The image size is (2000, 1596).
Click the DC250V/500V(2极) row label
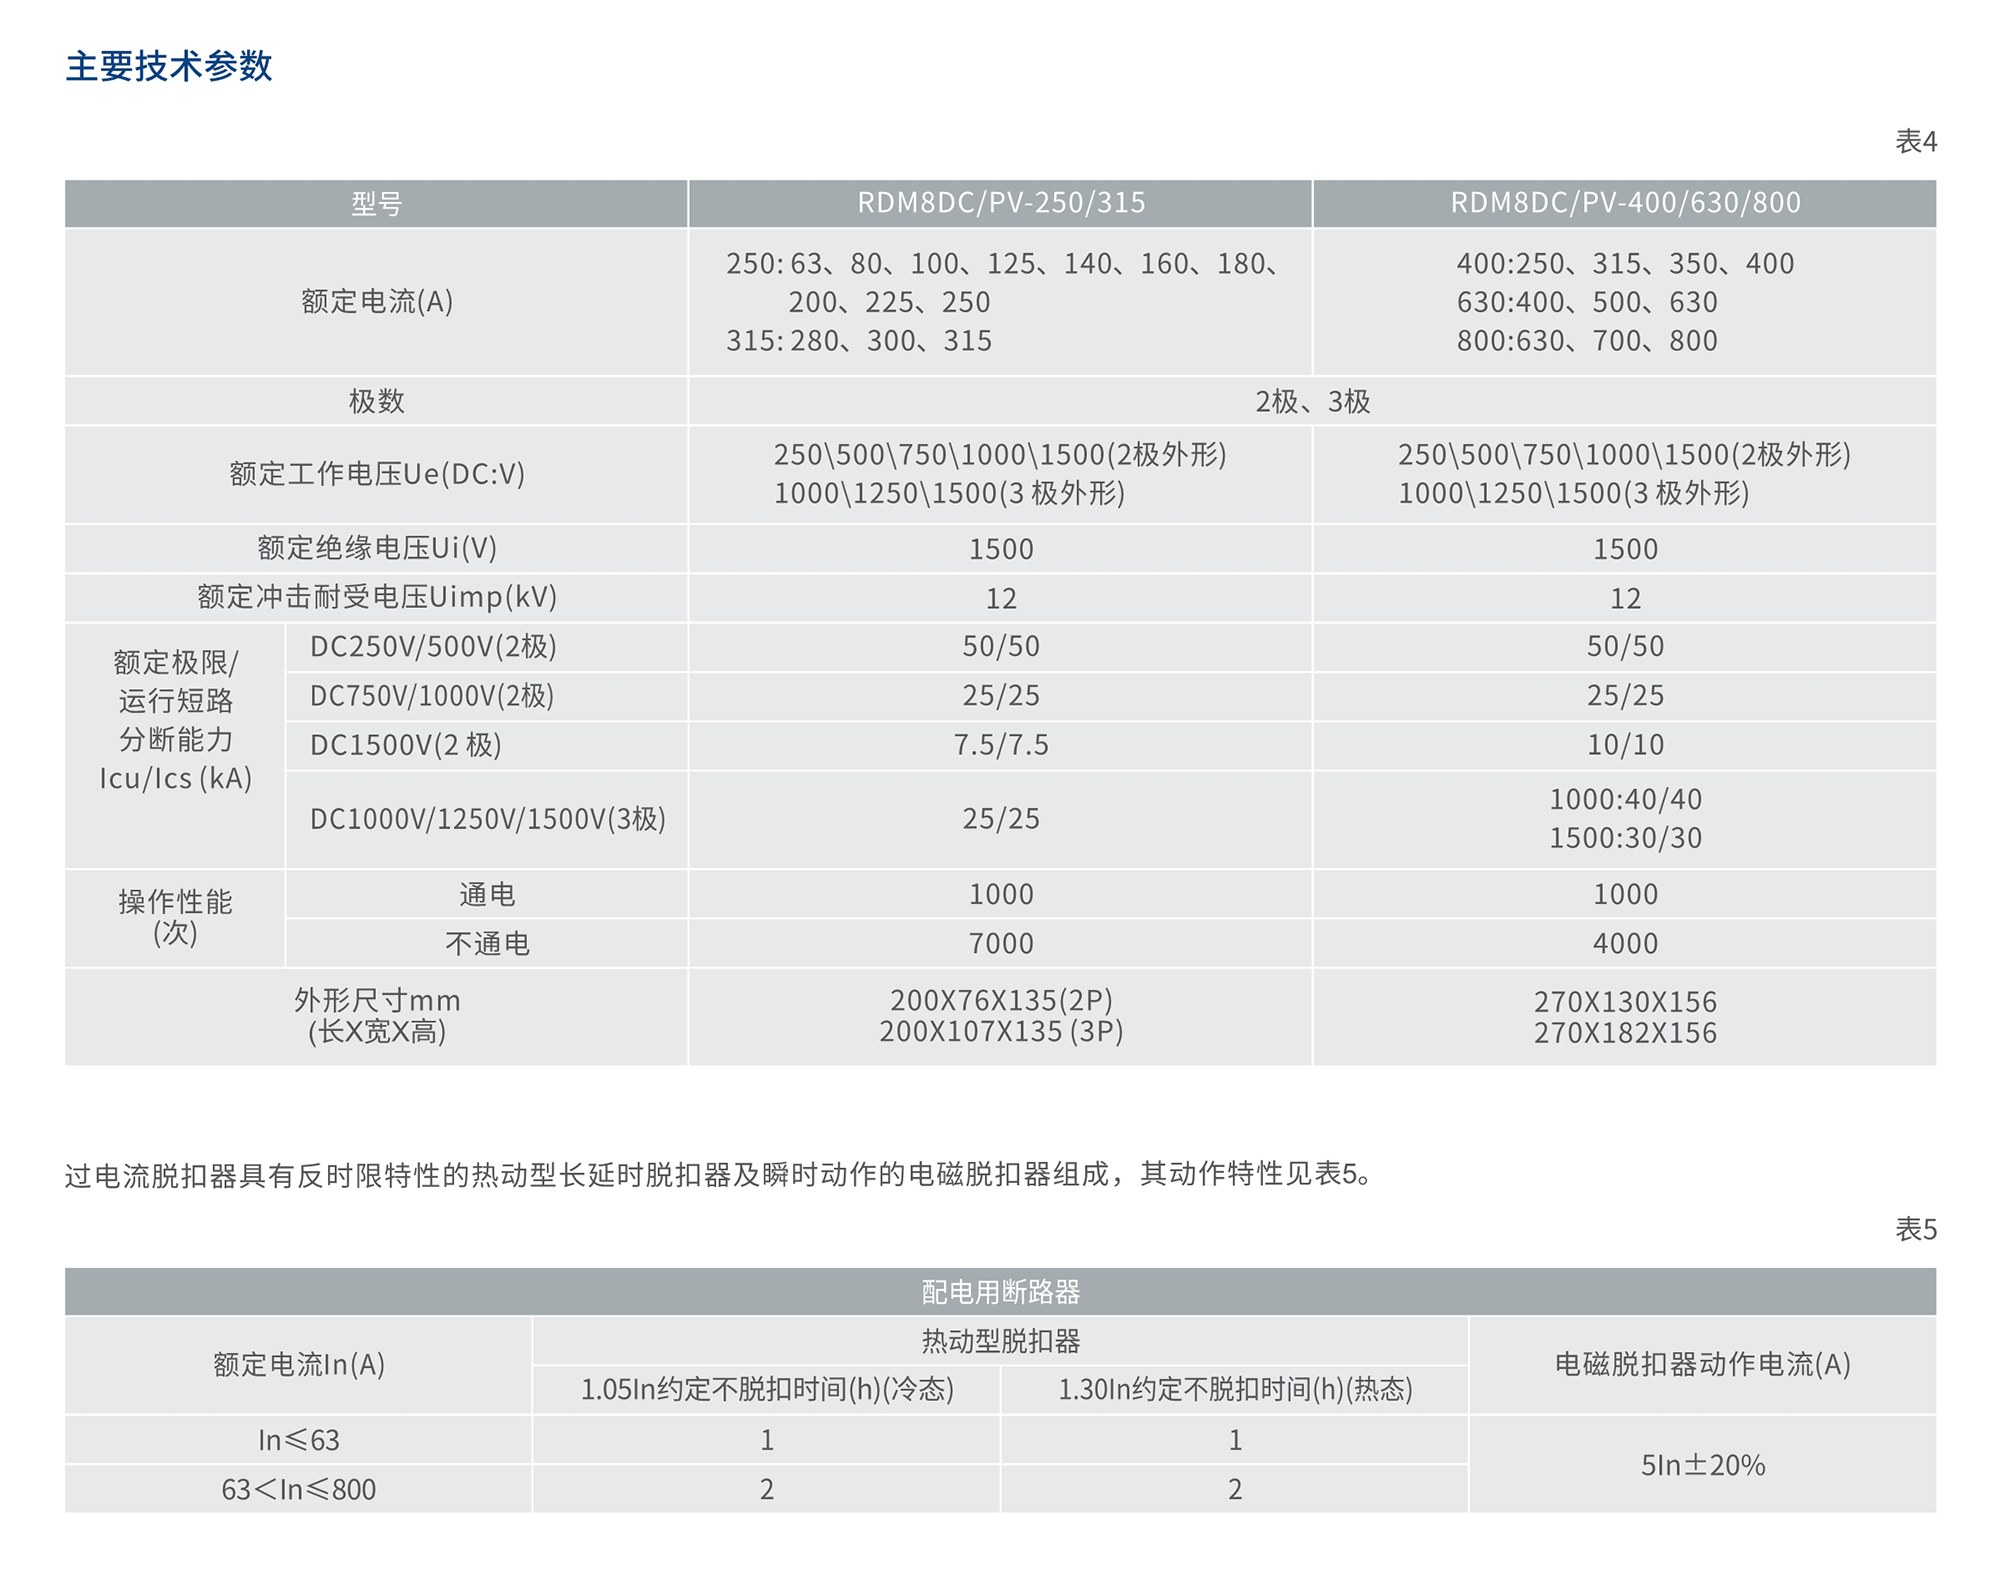[433, 647]
